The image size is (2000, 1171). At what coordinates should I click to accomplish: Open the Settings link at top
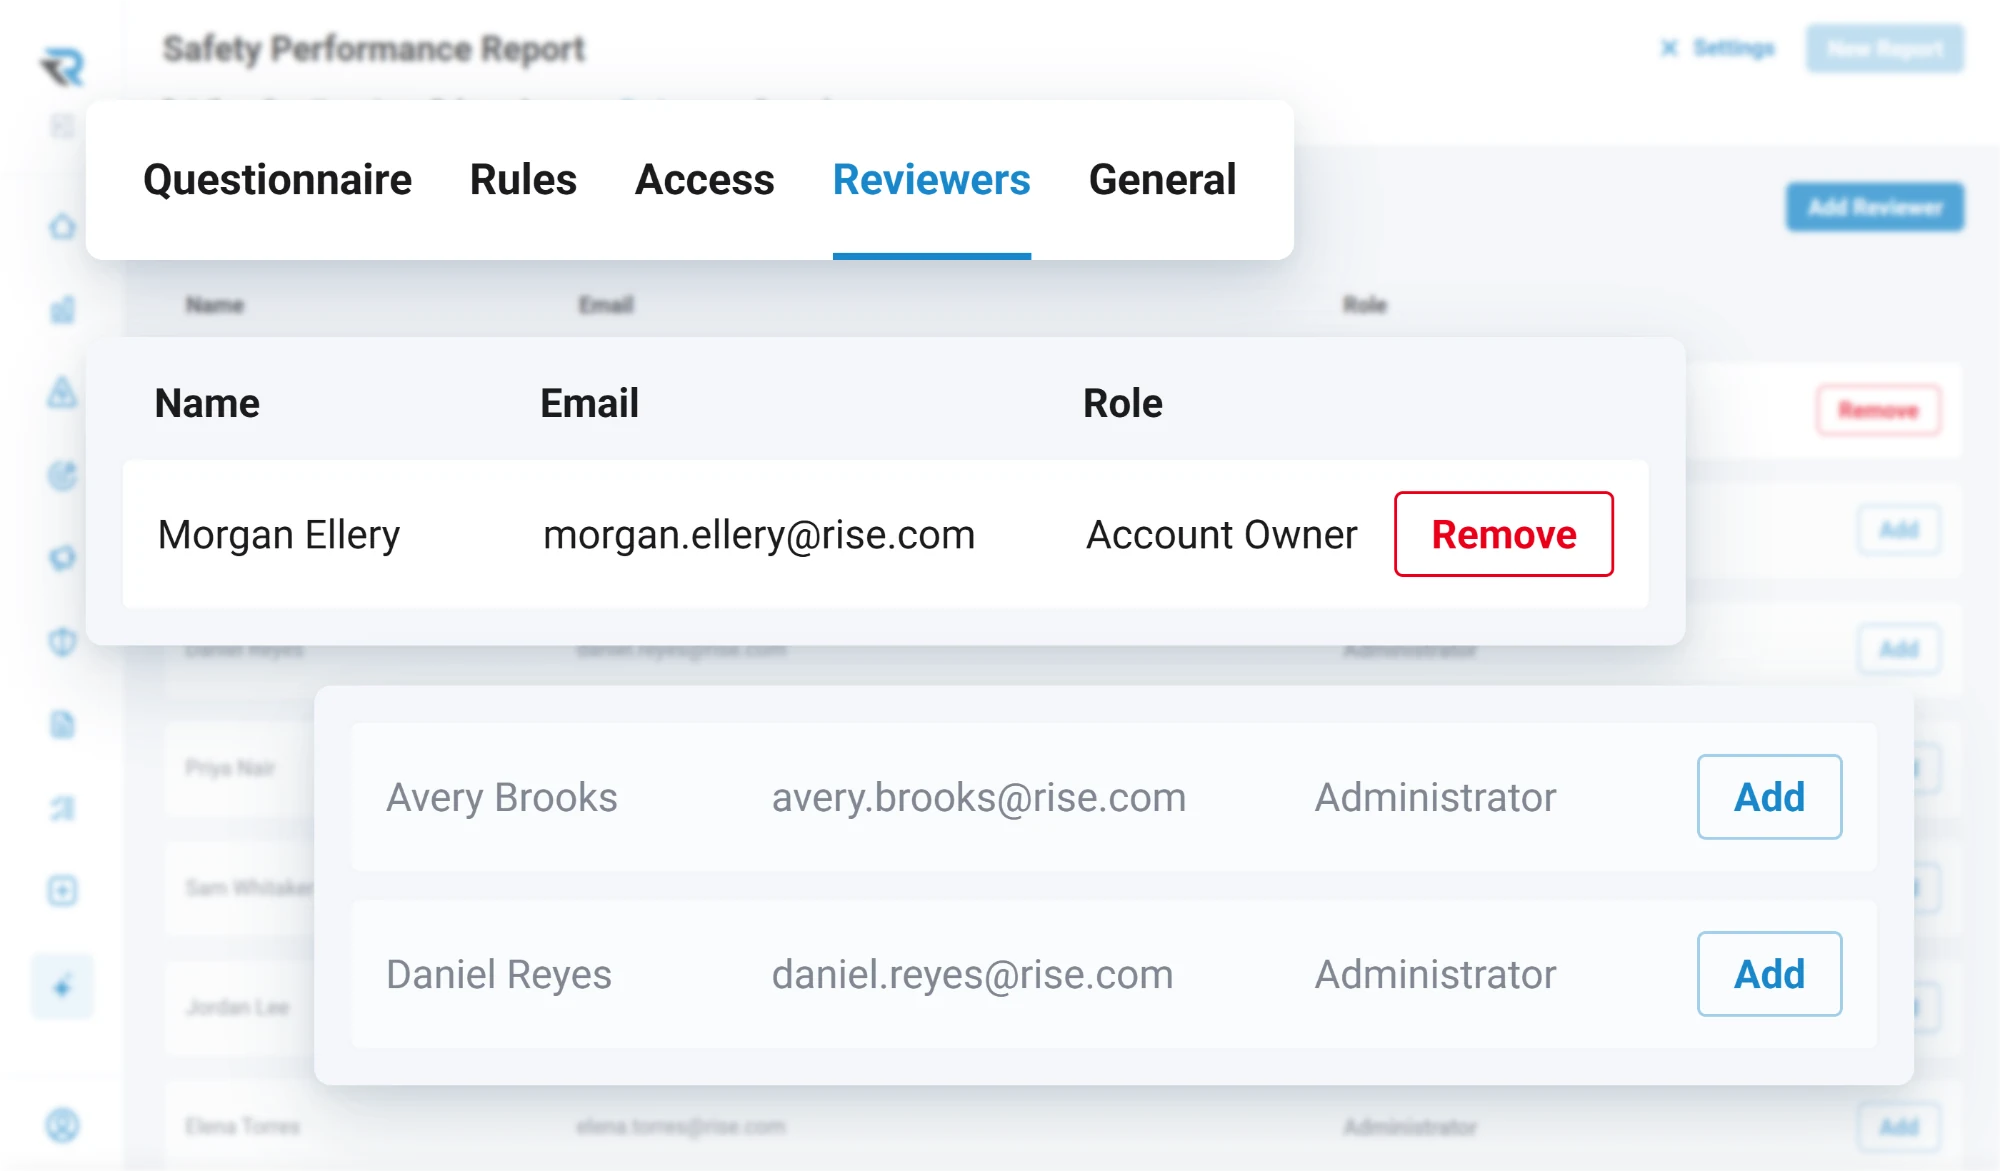(1734, 48)
